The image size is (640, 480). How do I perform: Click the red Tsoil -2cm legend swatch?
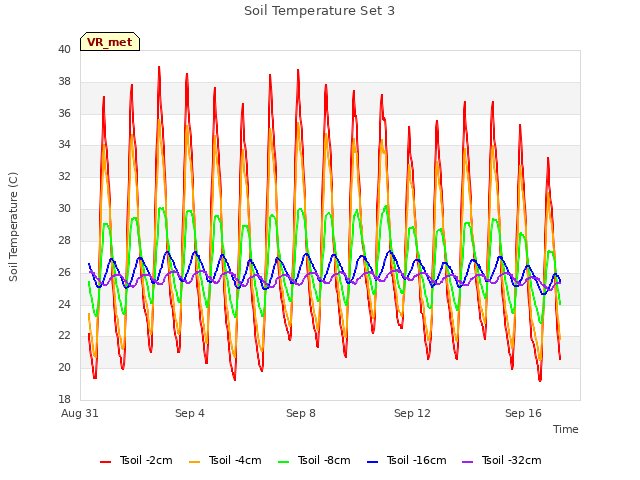coord(105,462)
